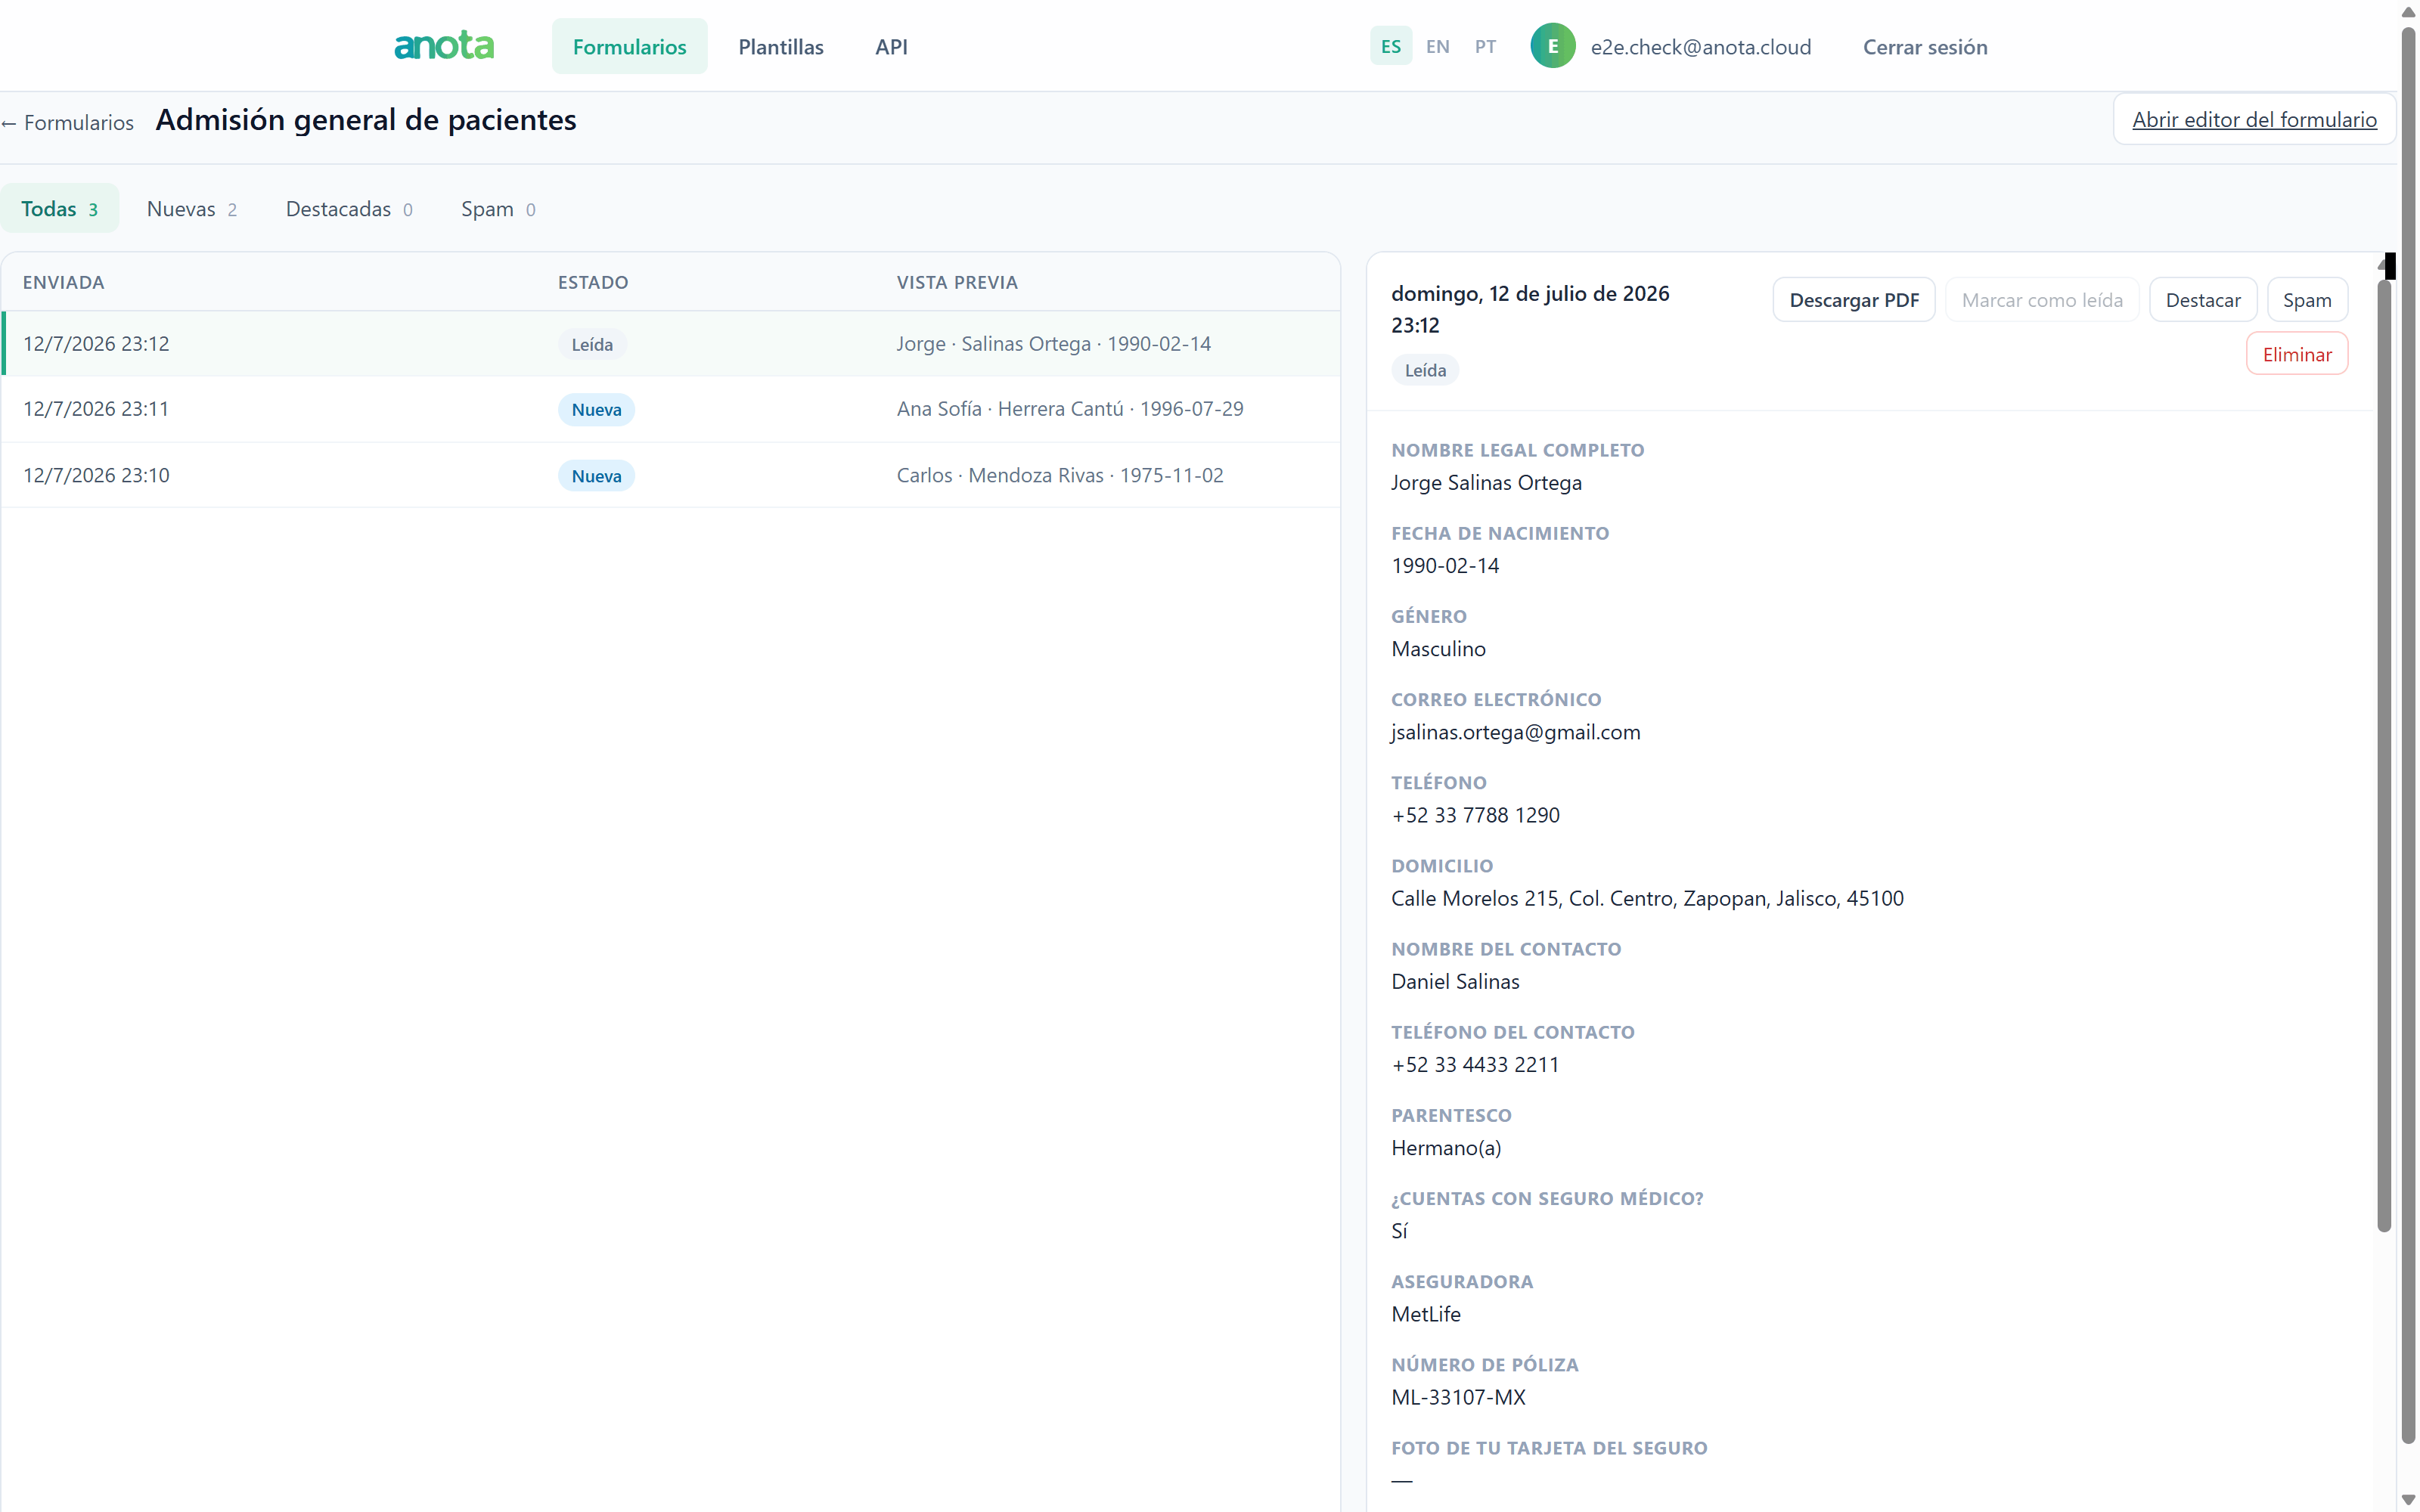Click the Marcar como leída button
Viewport: 2420px width, 1512px height.
coord(2041,299)
